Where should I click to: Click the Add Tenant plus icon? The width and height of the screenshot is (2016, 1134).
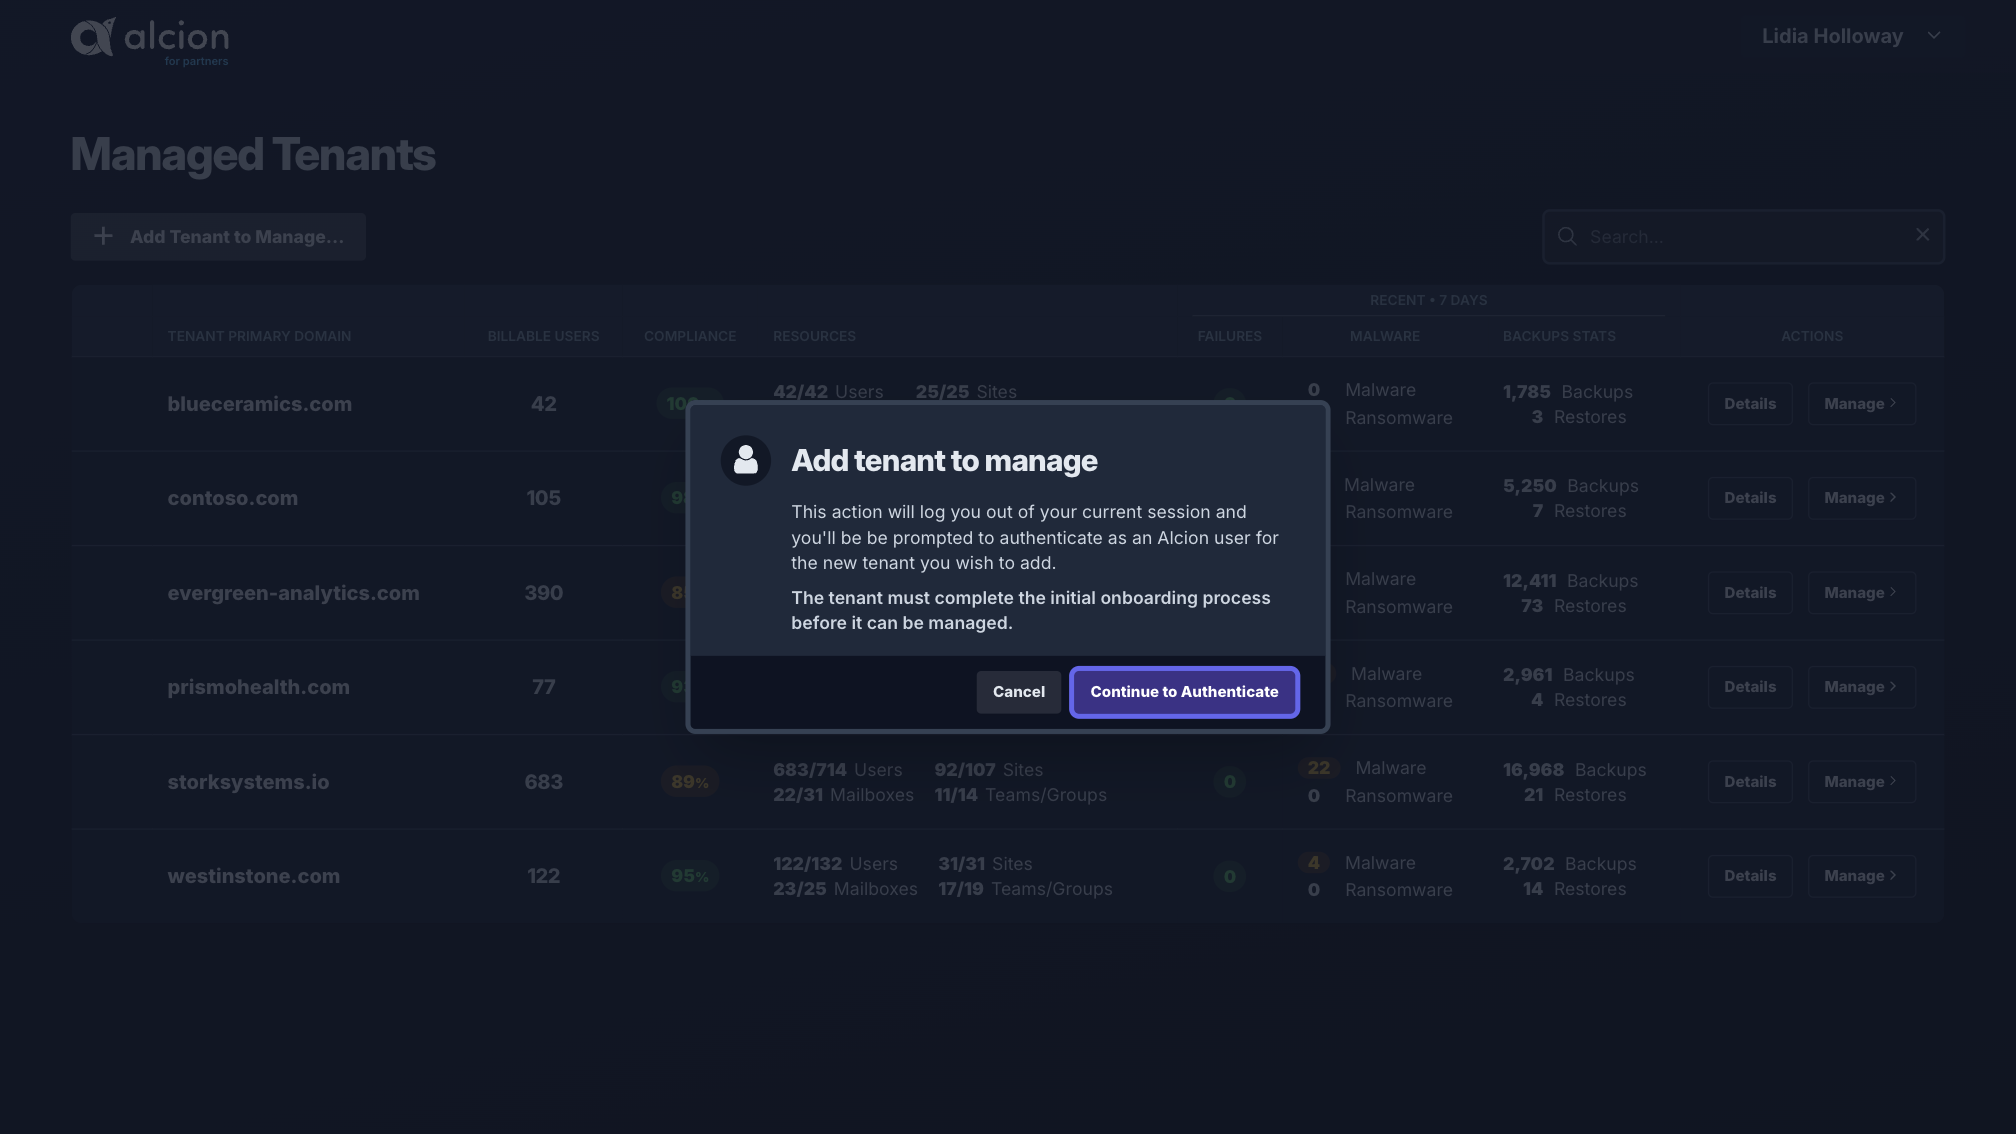point(104,235)
